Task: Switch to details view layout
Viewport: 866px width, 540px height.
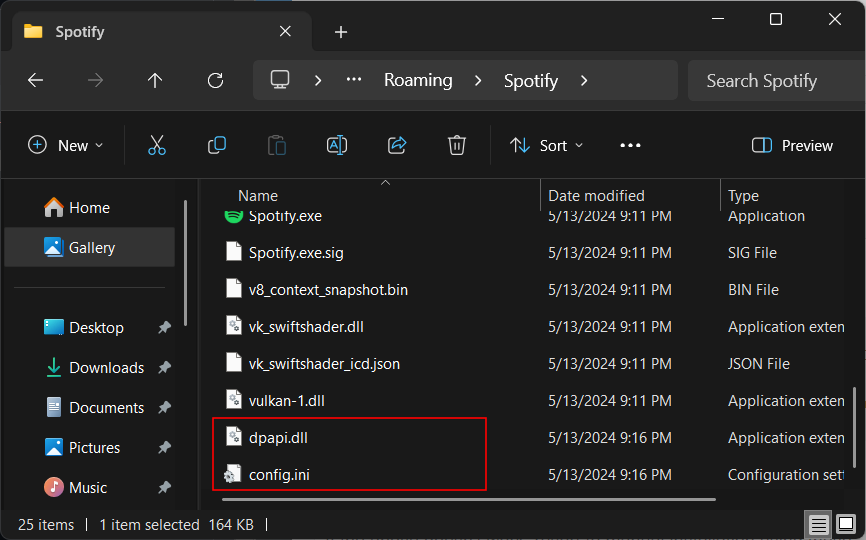Action: 818,525
